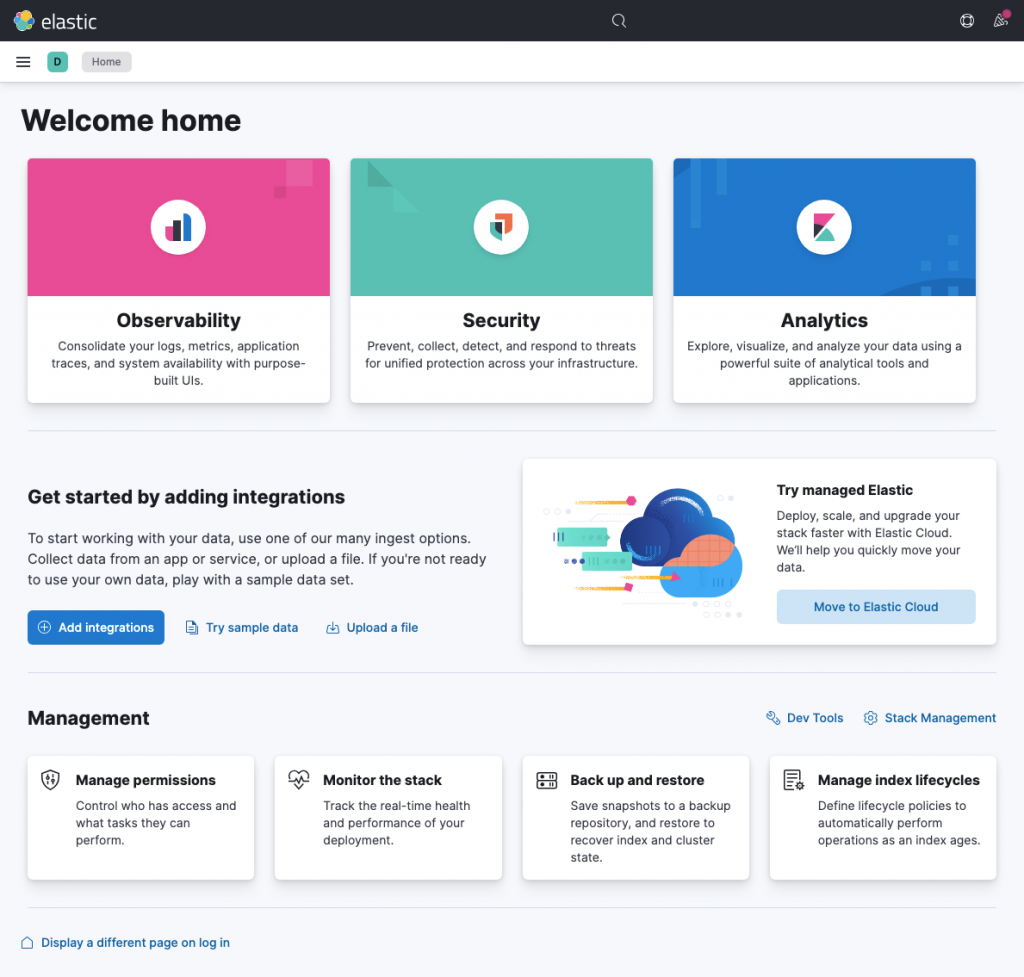The image size is (1024, 977).
Task: Click the storage icon on Back up and restore
Action: pyautogui.click(x=546, y=780)
